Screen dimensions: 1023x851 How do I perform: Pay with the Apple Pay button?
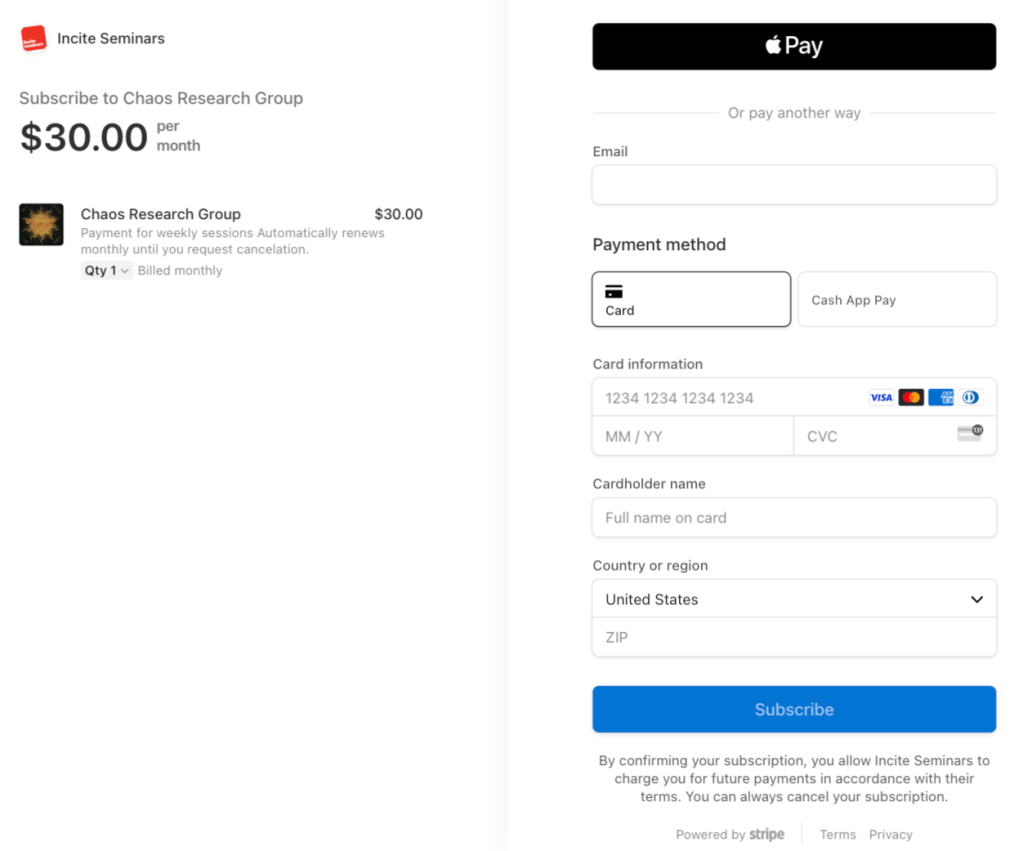pos(794,46)
